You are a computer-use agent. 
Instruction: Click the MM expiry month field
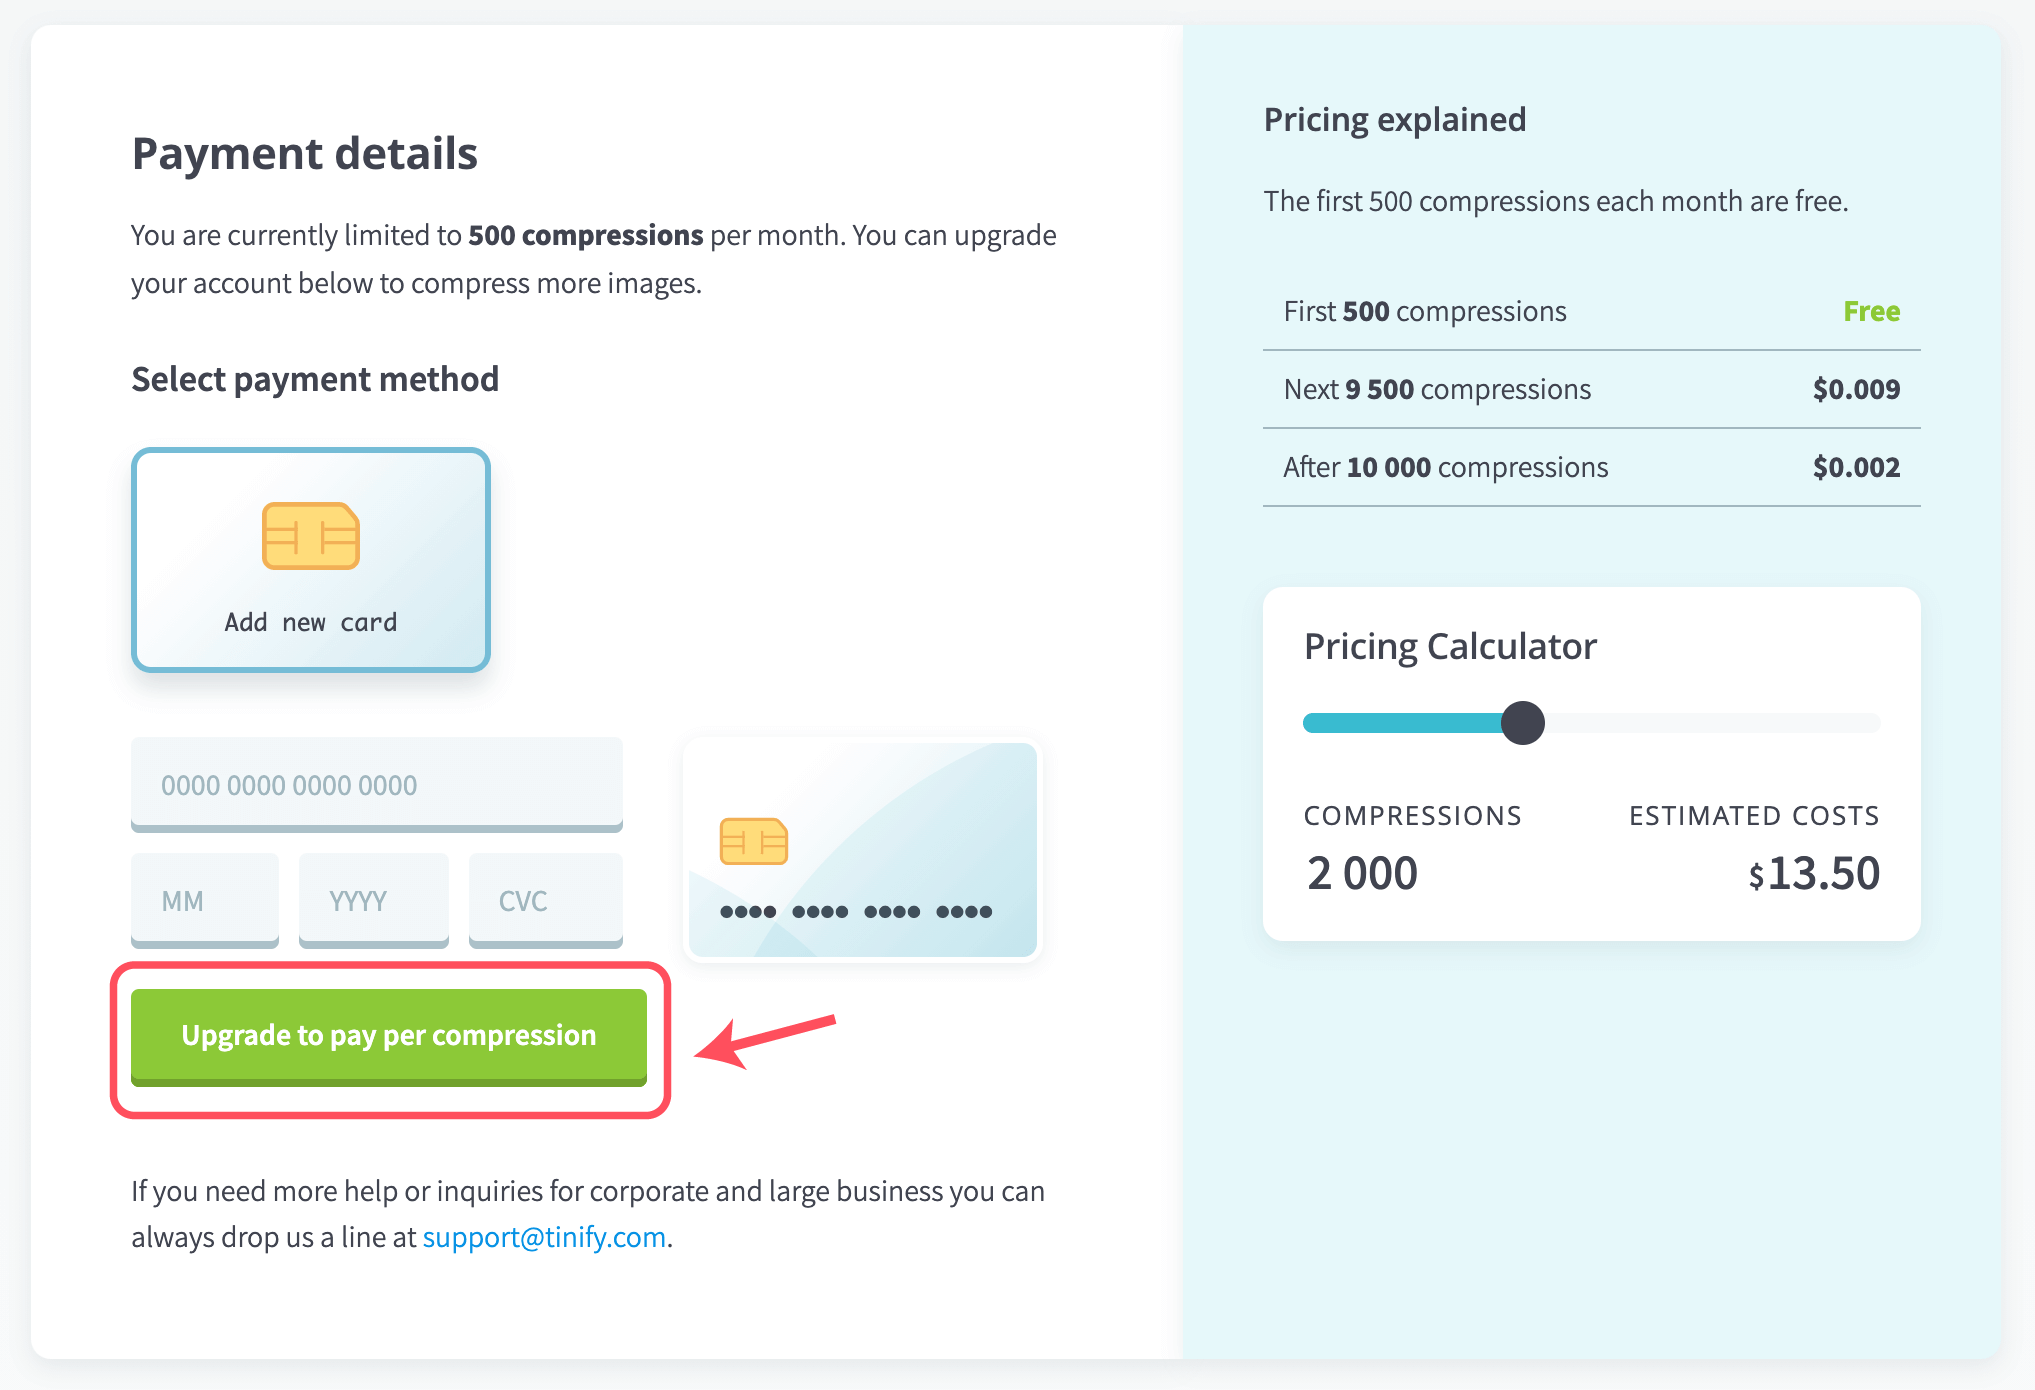pos(205,901)
